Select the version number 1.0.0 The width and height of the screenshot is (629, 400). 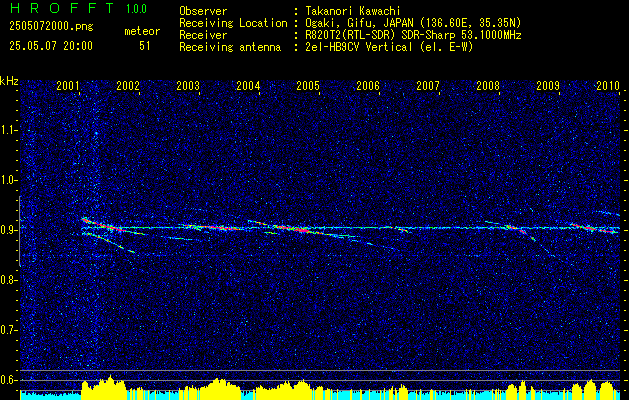136,9
